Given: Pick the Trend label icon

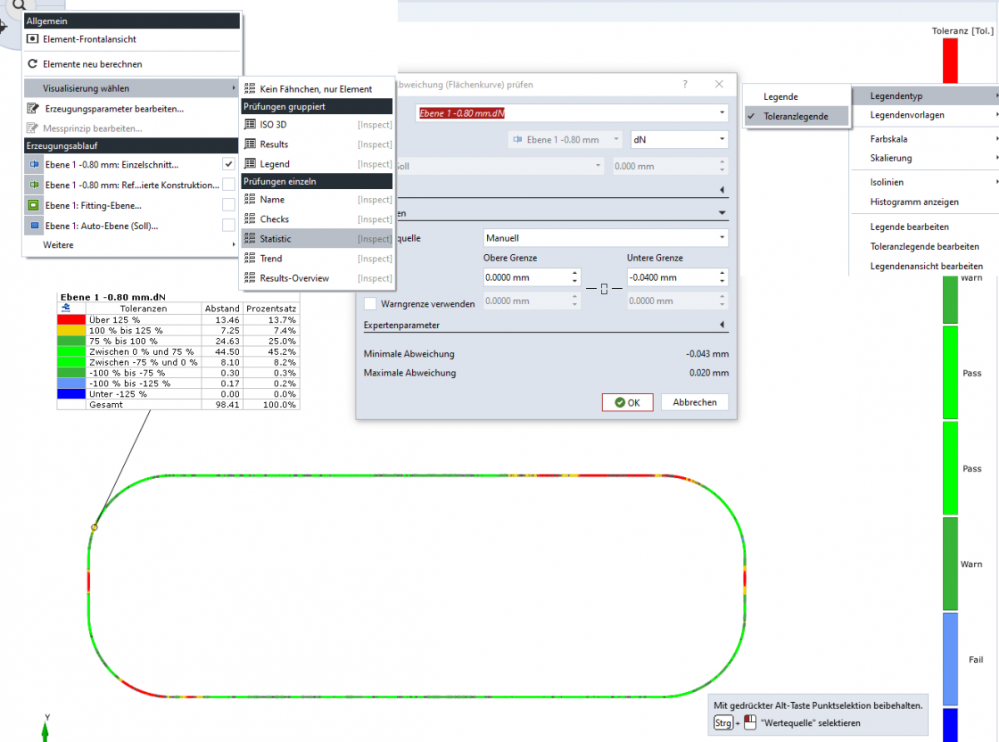Looking at the screenshot, I should tap(250, 258).
